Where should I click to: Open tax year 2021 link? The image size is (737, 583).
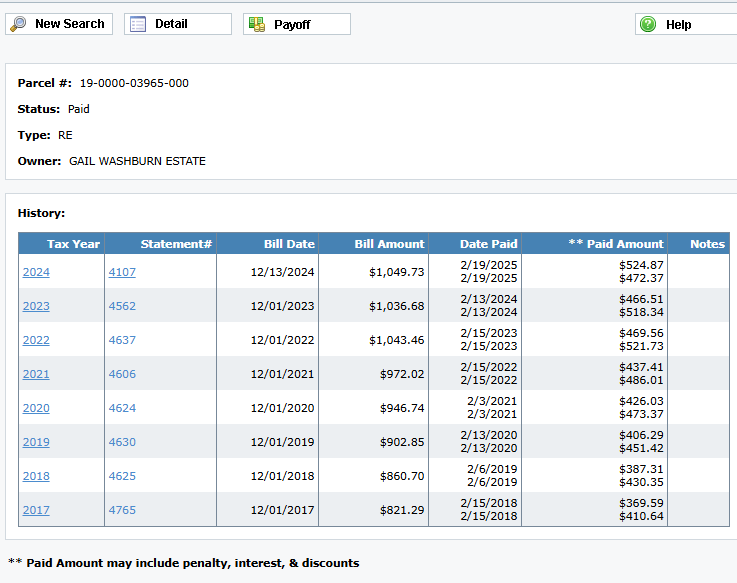pyautogui.click(x=36, y=374)
